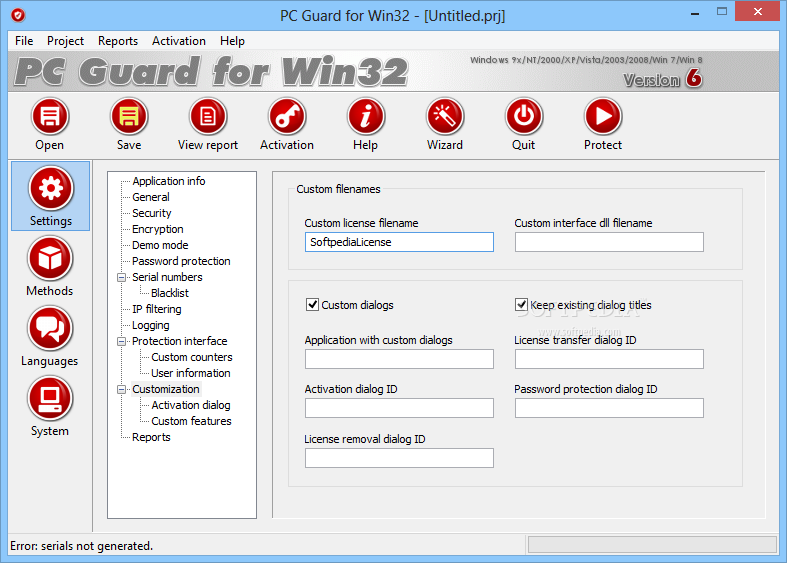This screenshot has width=787, height=563.
Task: Click the status bar error message
Action: click(x=81, y=546)
